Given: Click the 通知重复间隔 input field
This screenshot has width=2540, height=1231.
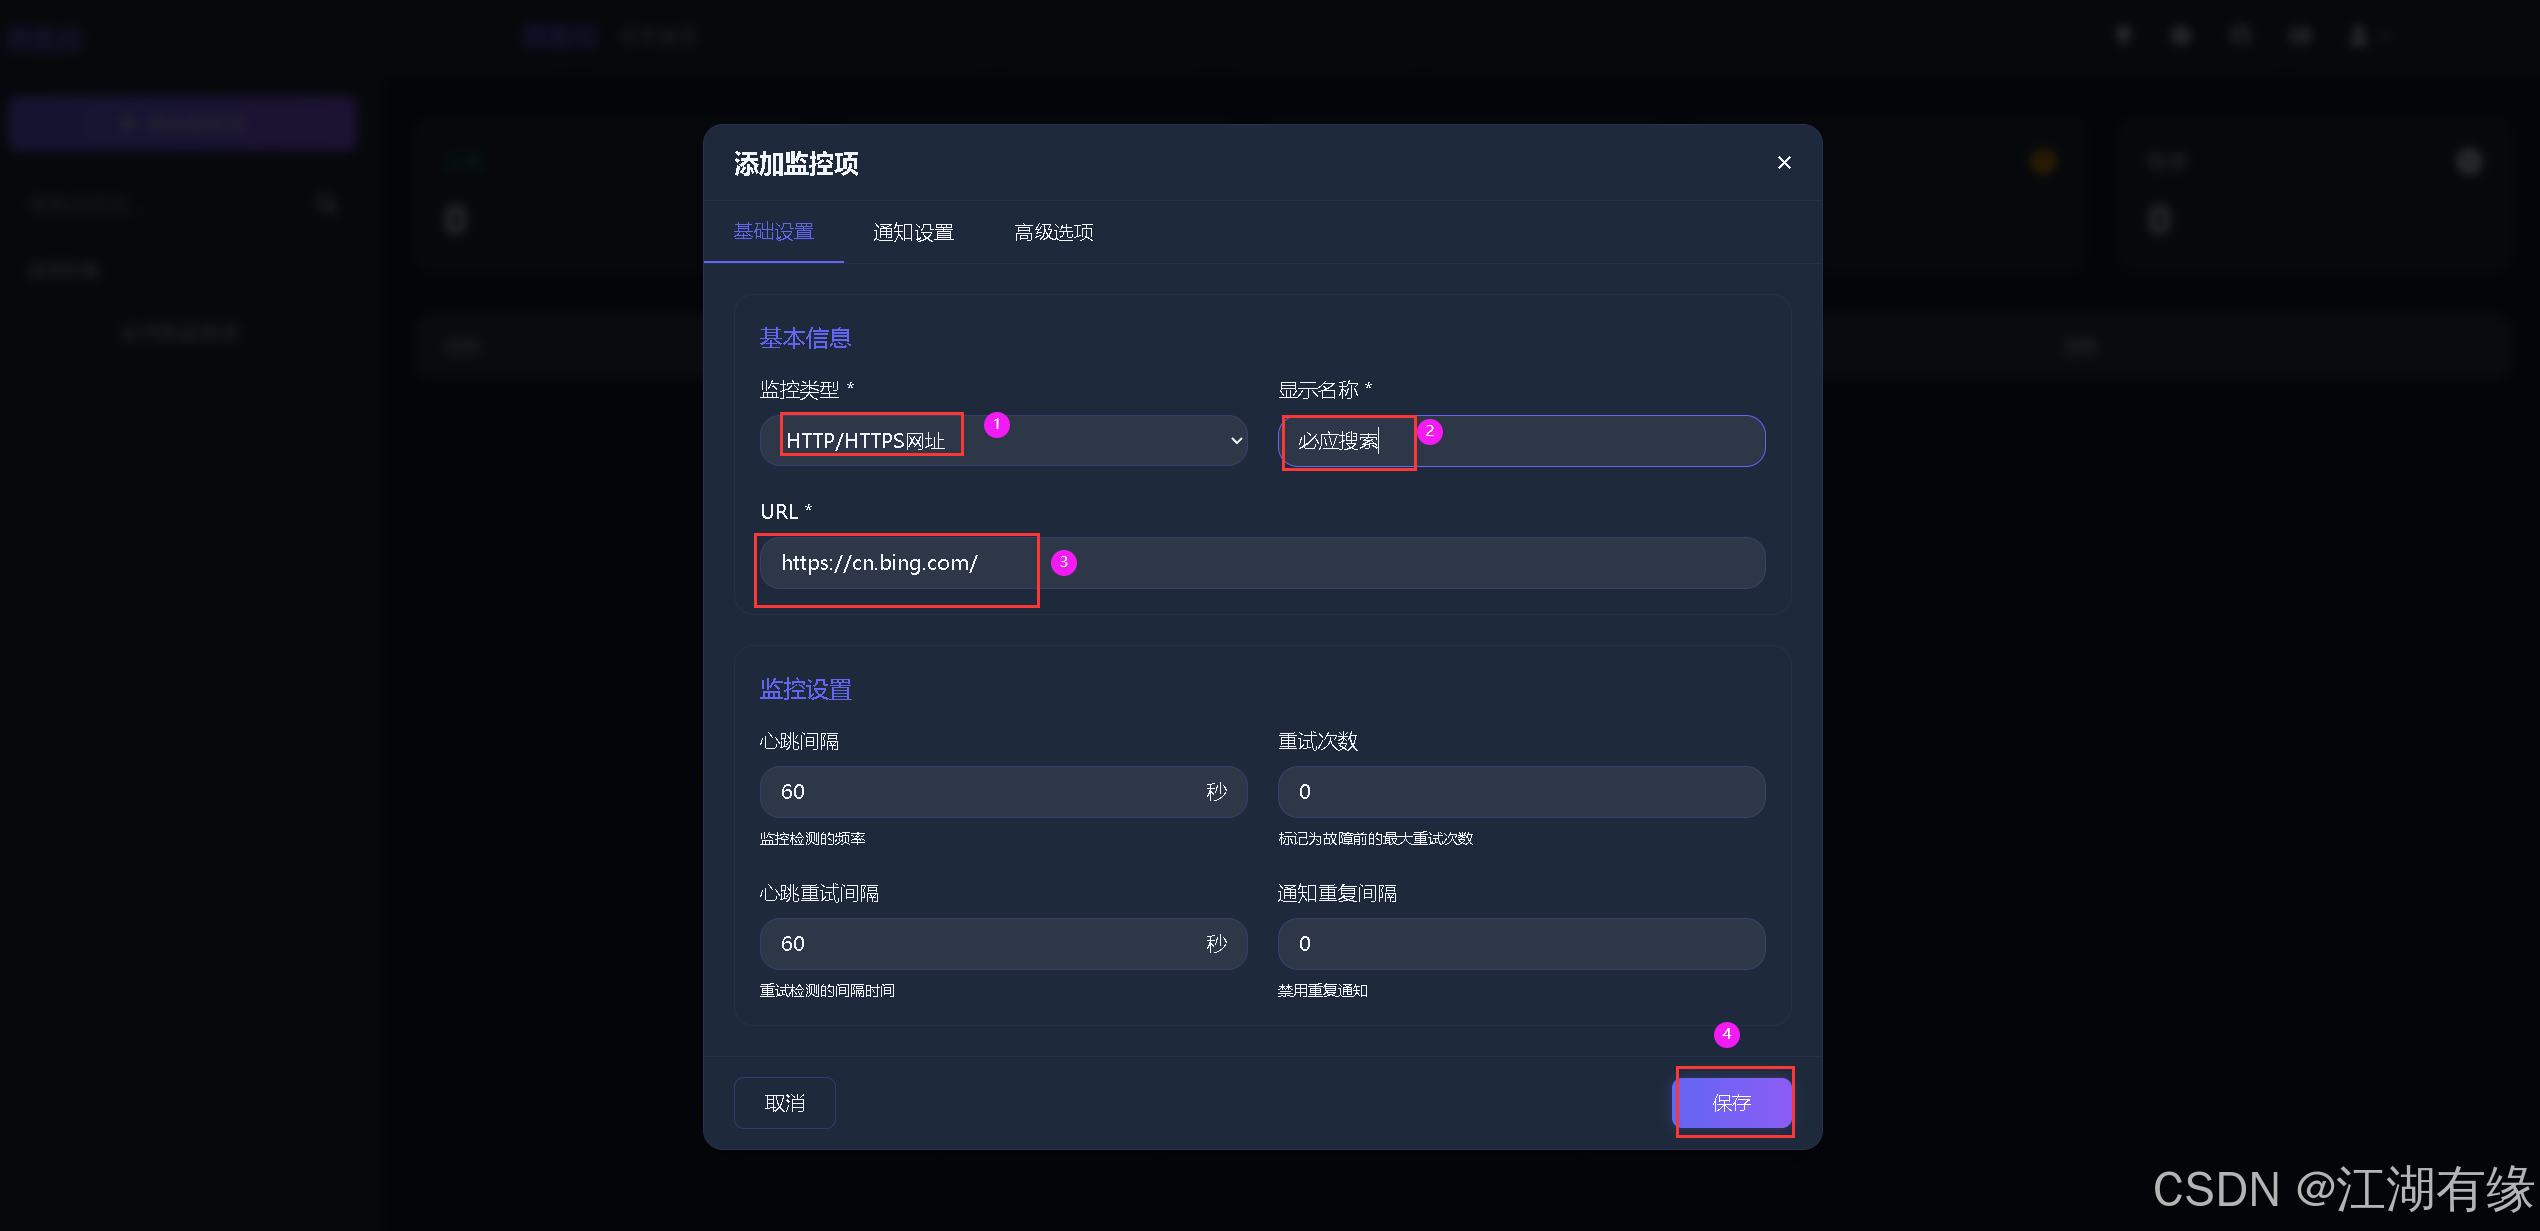Looking at the screenshot, I should coord(1520,944).
